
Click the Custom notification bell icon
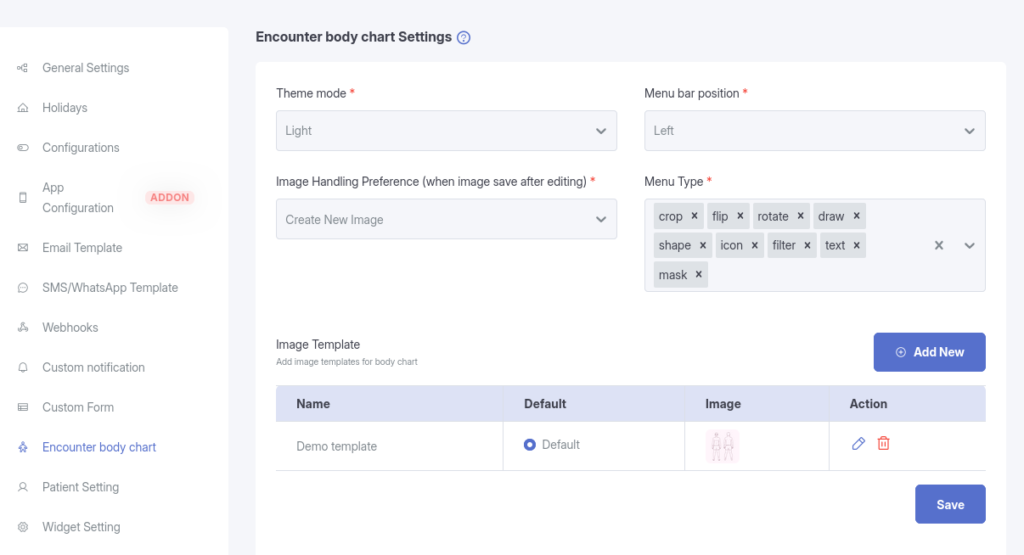(23, 368)
